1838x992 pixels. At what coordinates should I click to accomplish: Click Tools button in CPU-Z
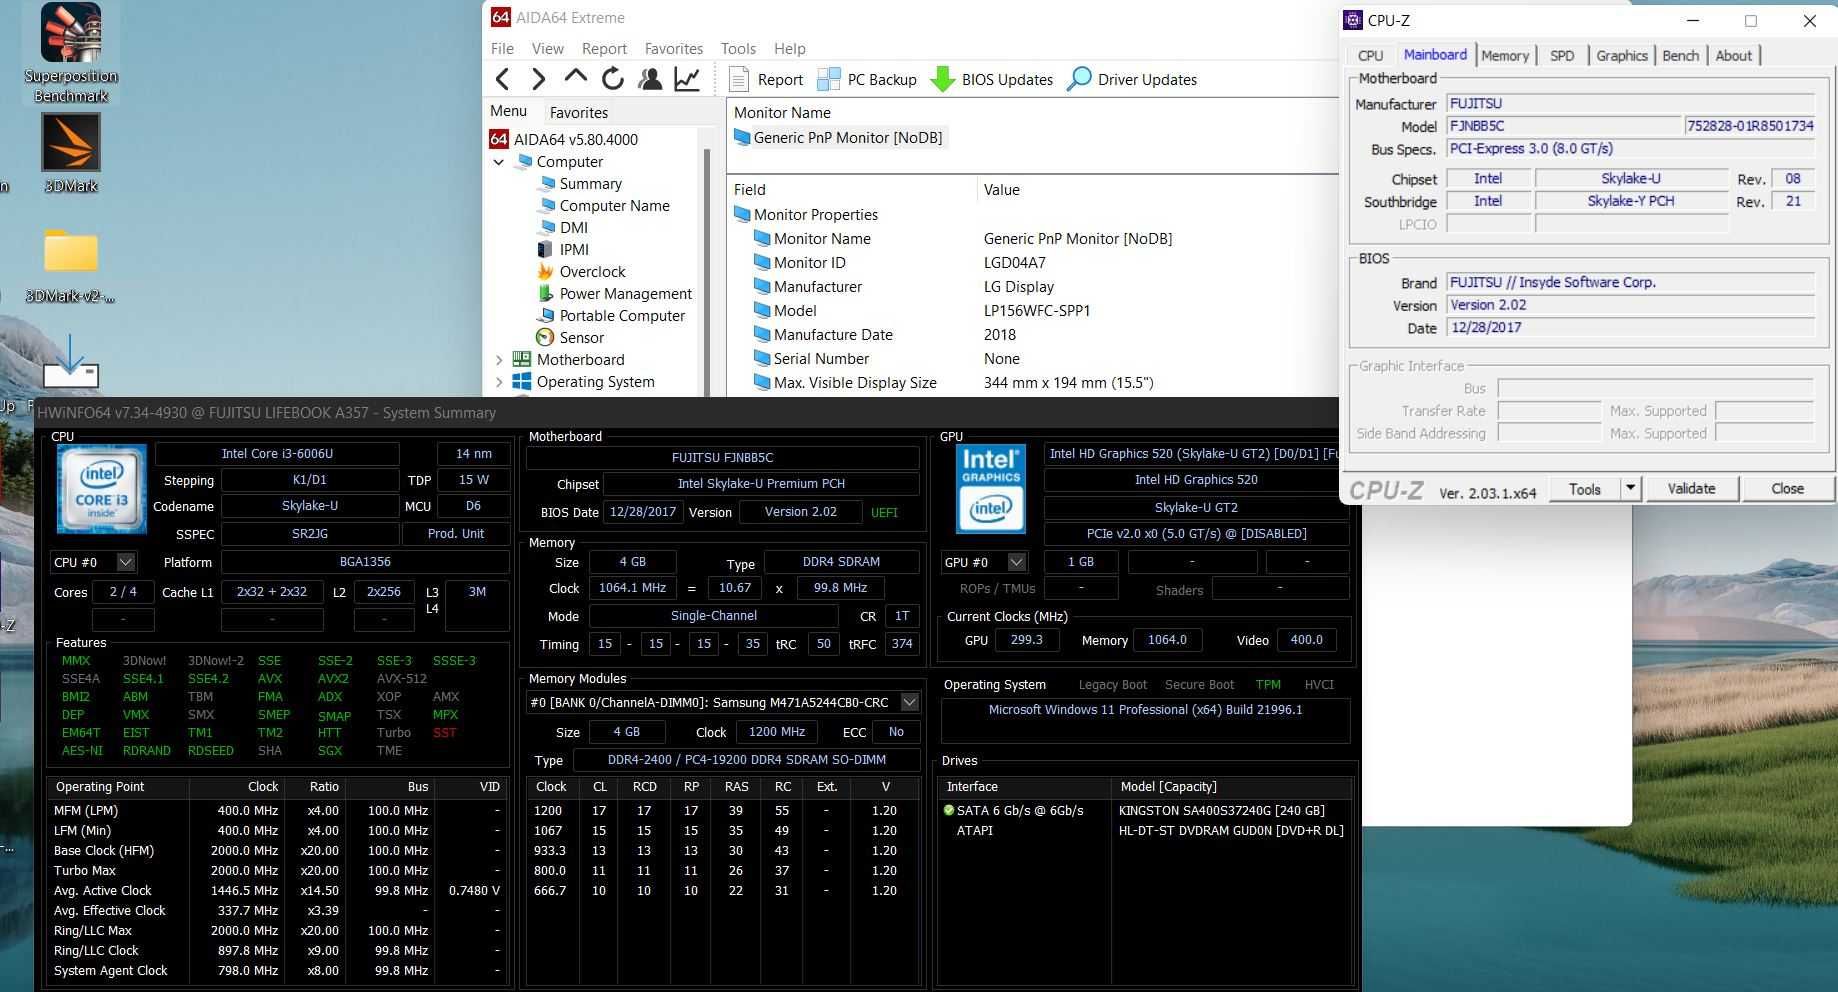click(1585, 488)
